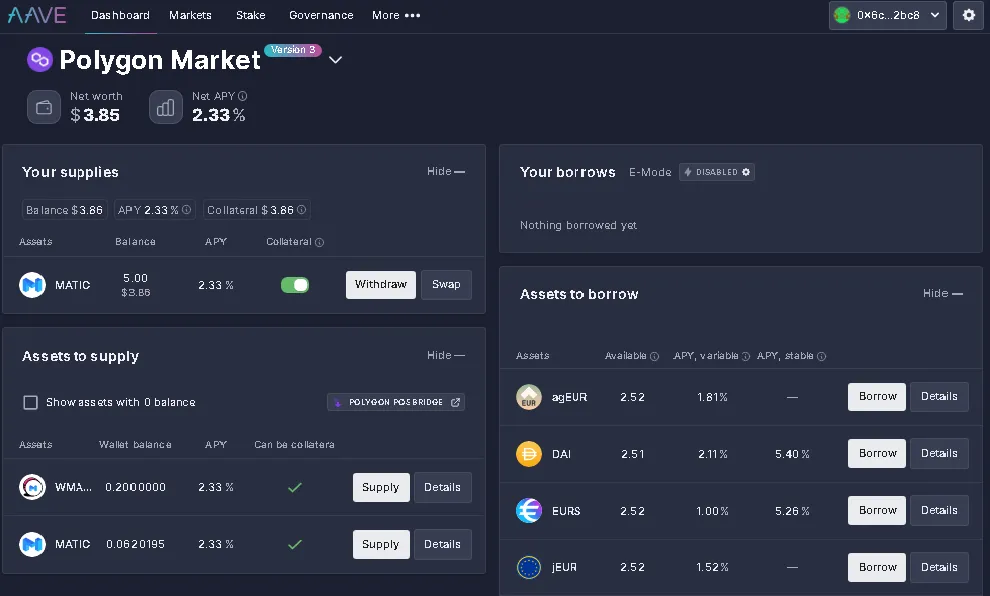
Task: Click the green wallet avatar icon
Action: [x=842, y=15]
